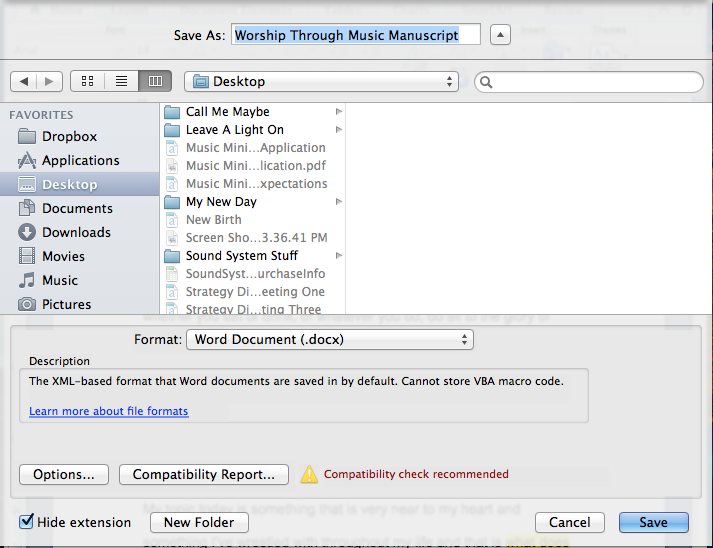Open Dropbox in the sidebar

[x=69, y=136]
